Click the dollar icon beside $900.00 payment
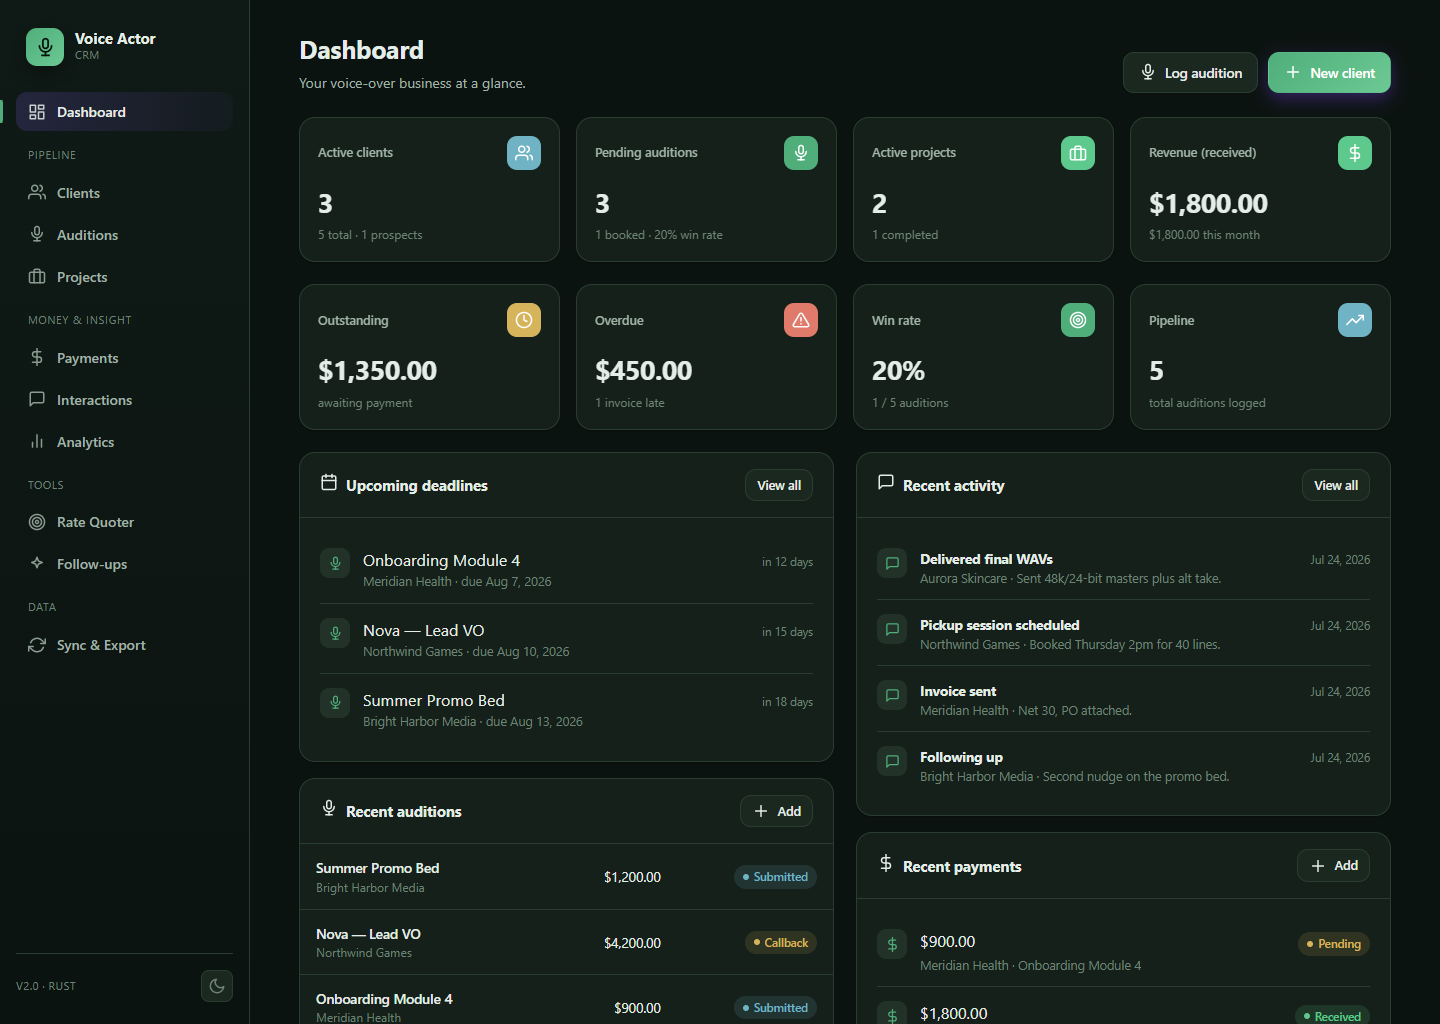This screenshot has height=1024, width=1440. 892,944
